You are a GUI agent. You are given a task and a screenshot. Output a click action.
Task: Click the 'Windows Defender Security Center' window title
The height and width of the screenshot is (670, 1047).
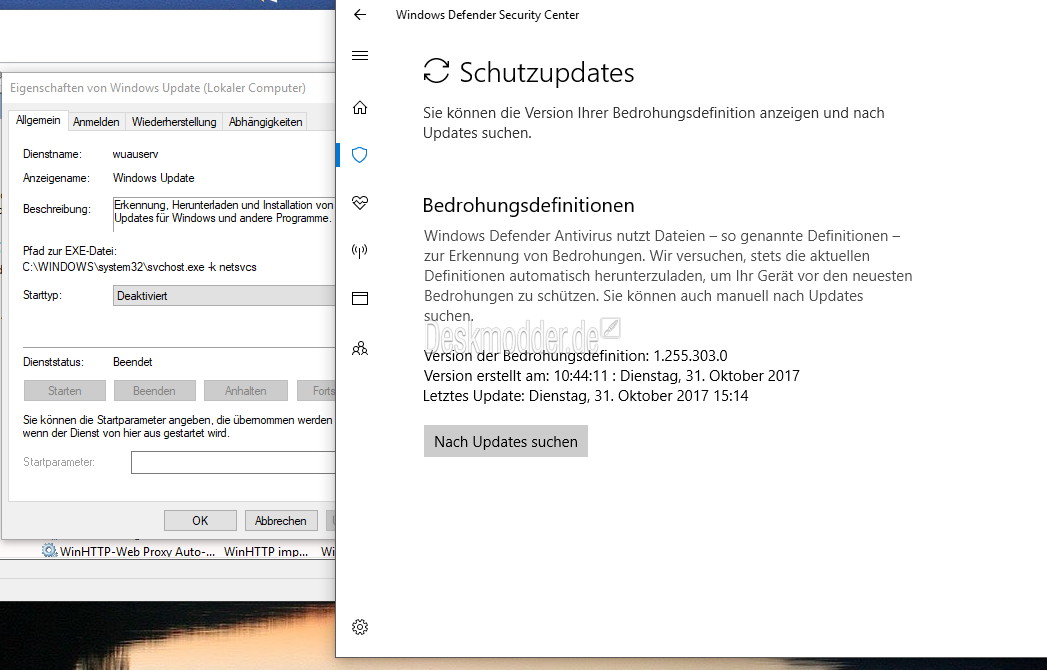pyautogui.click(x=487, y=15)
